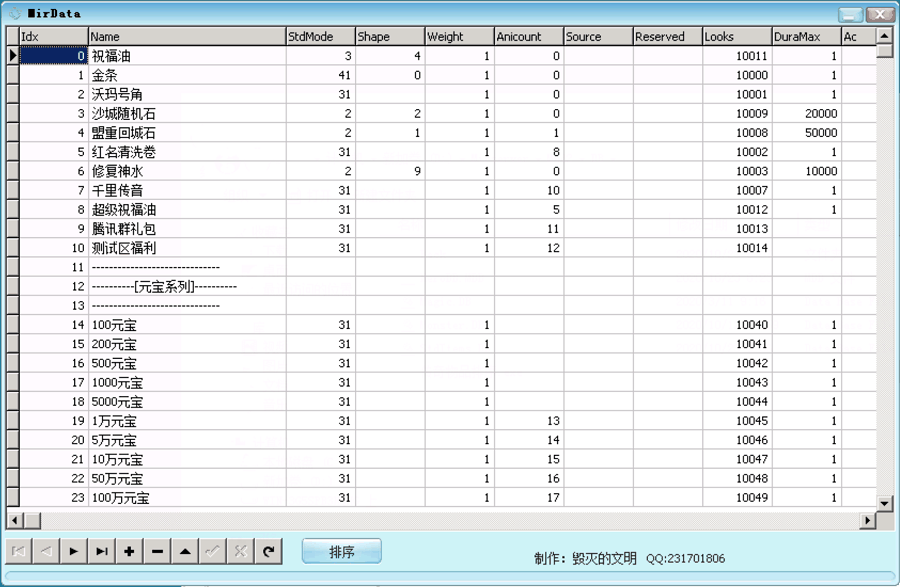Image resolution: width=900 pixels, height=587 pixels.
Task: Select the 修复神水 row name cell
Action: point(186,171)
